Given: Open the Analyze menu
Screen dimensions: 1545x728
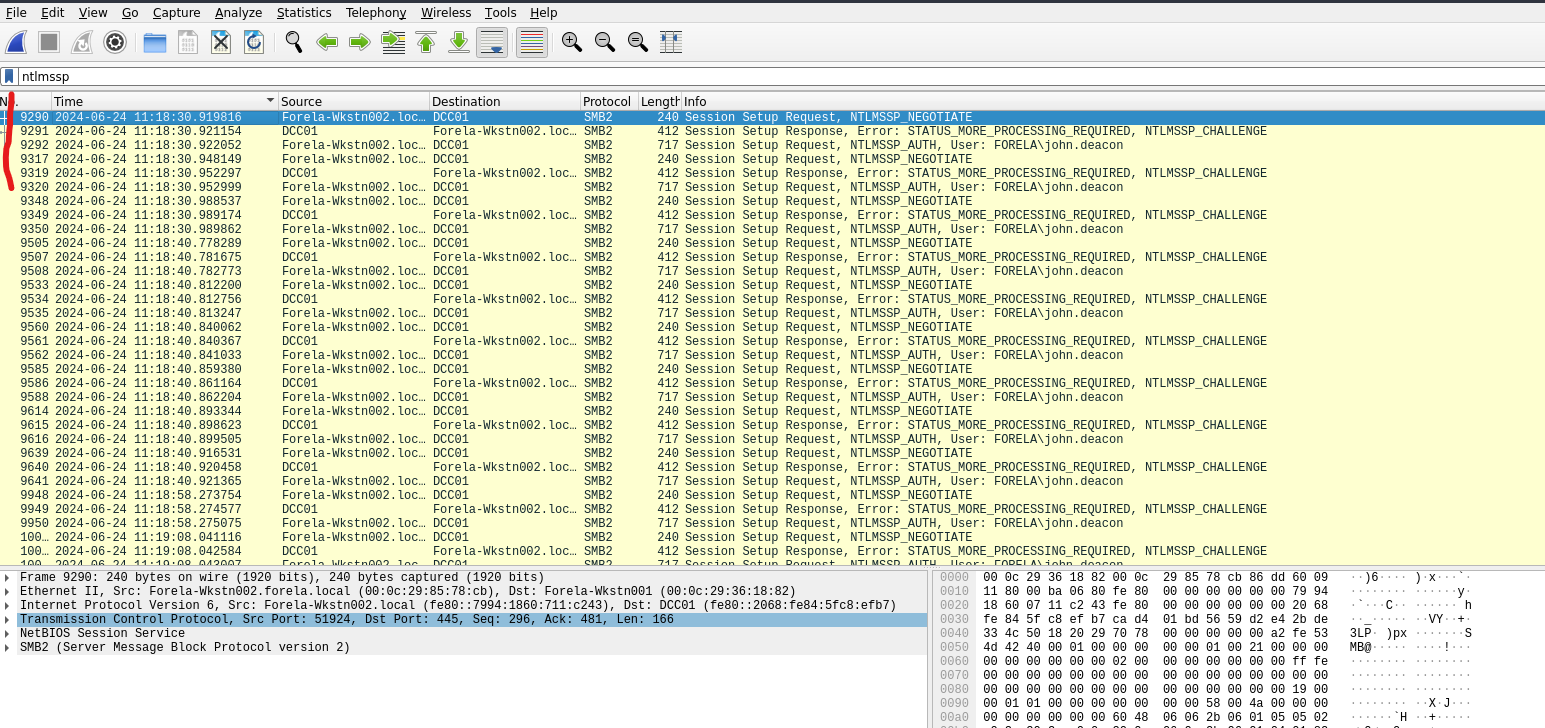Looking at the screenshot, I should pos(239,13).
